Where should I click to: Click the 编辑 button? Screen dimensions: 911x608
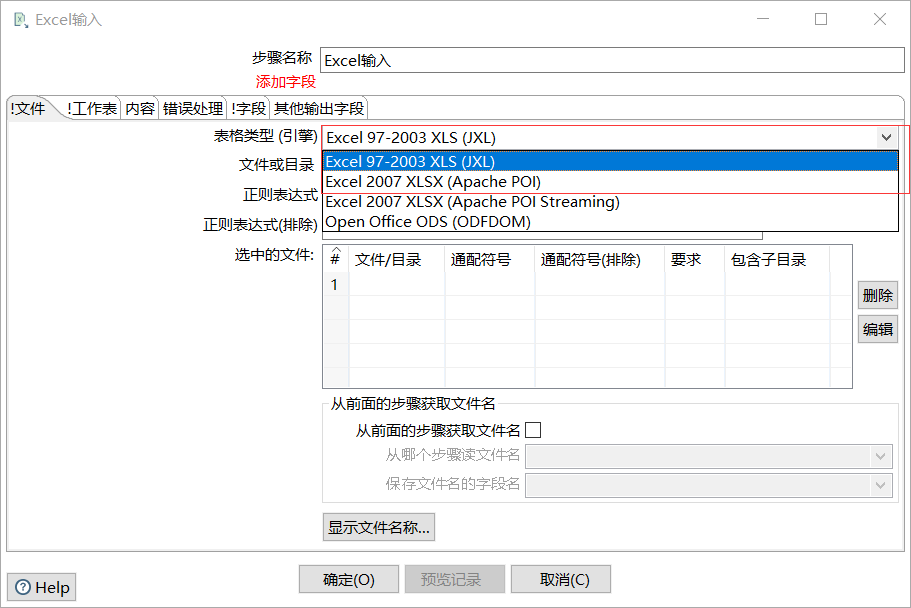(878, 329)
